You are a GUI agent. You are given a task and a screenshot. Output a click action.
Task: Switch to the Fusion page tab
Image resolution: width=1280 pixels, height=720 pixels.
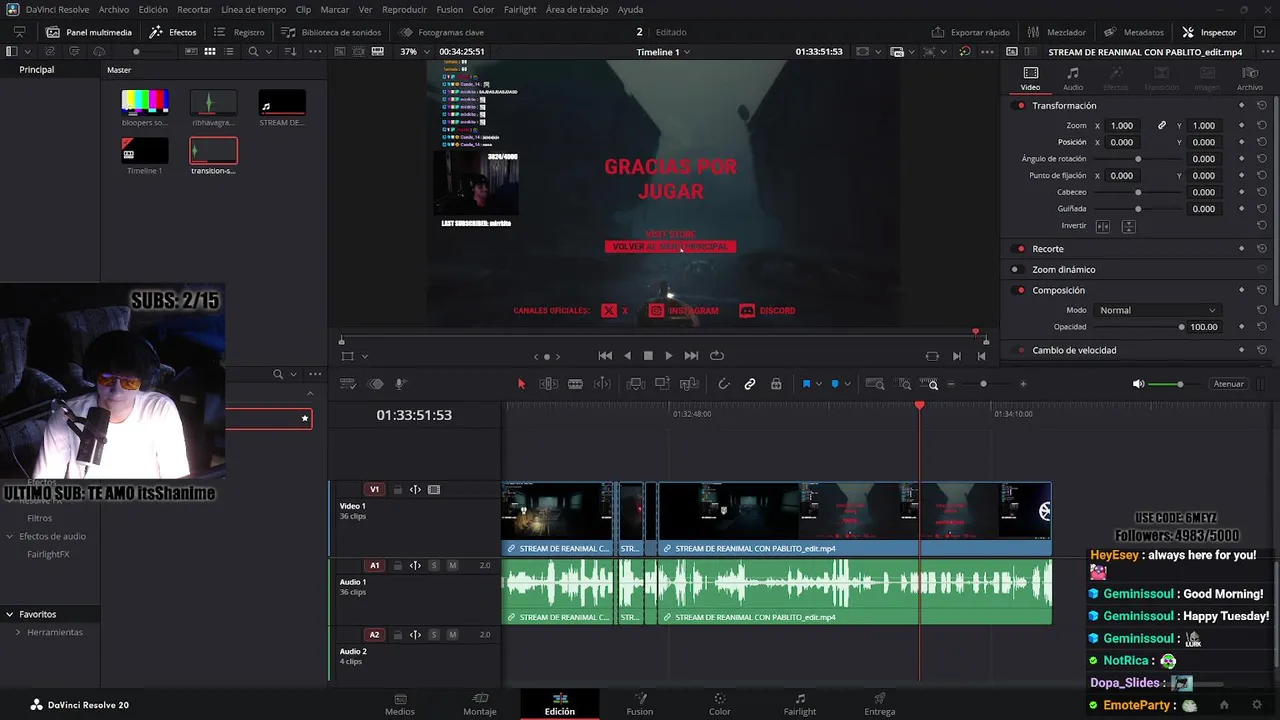point(640,704)
